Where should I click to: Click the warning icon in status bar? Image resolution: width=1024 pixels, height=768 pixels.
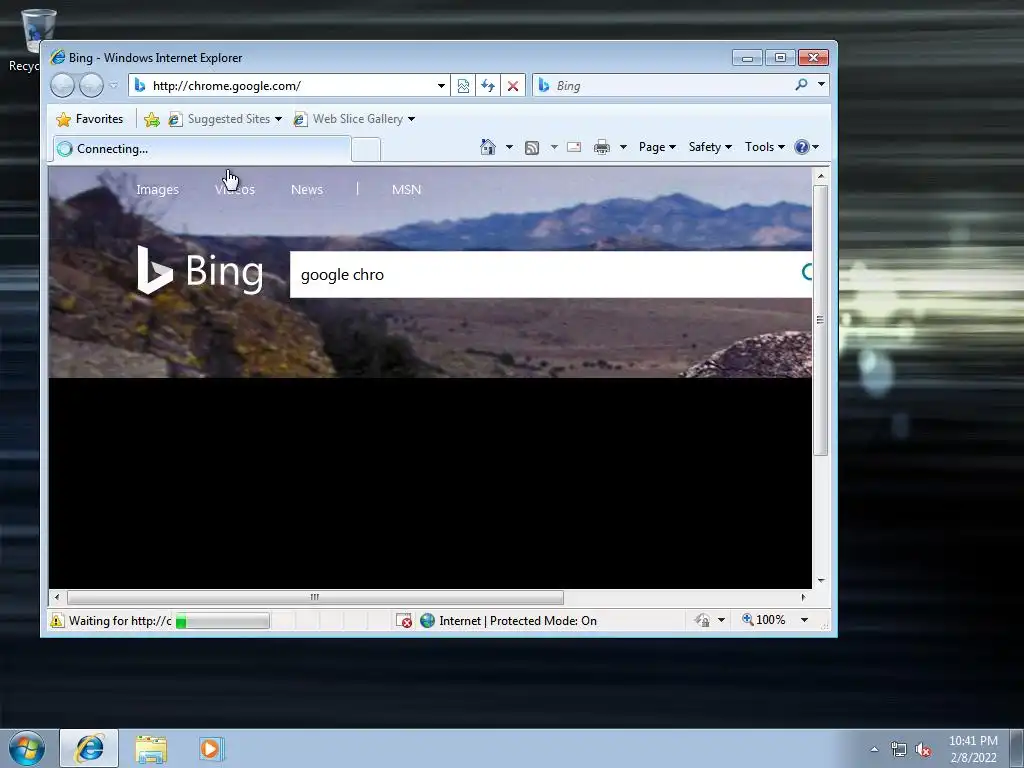click(x=57, y=620)
